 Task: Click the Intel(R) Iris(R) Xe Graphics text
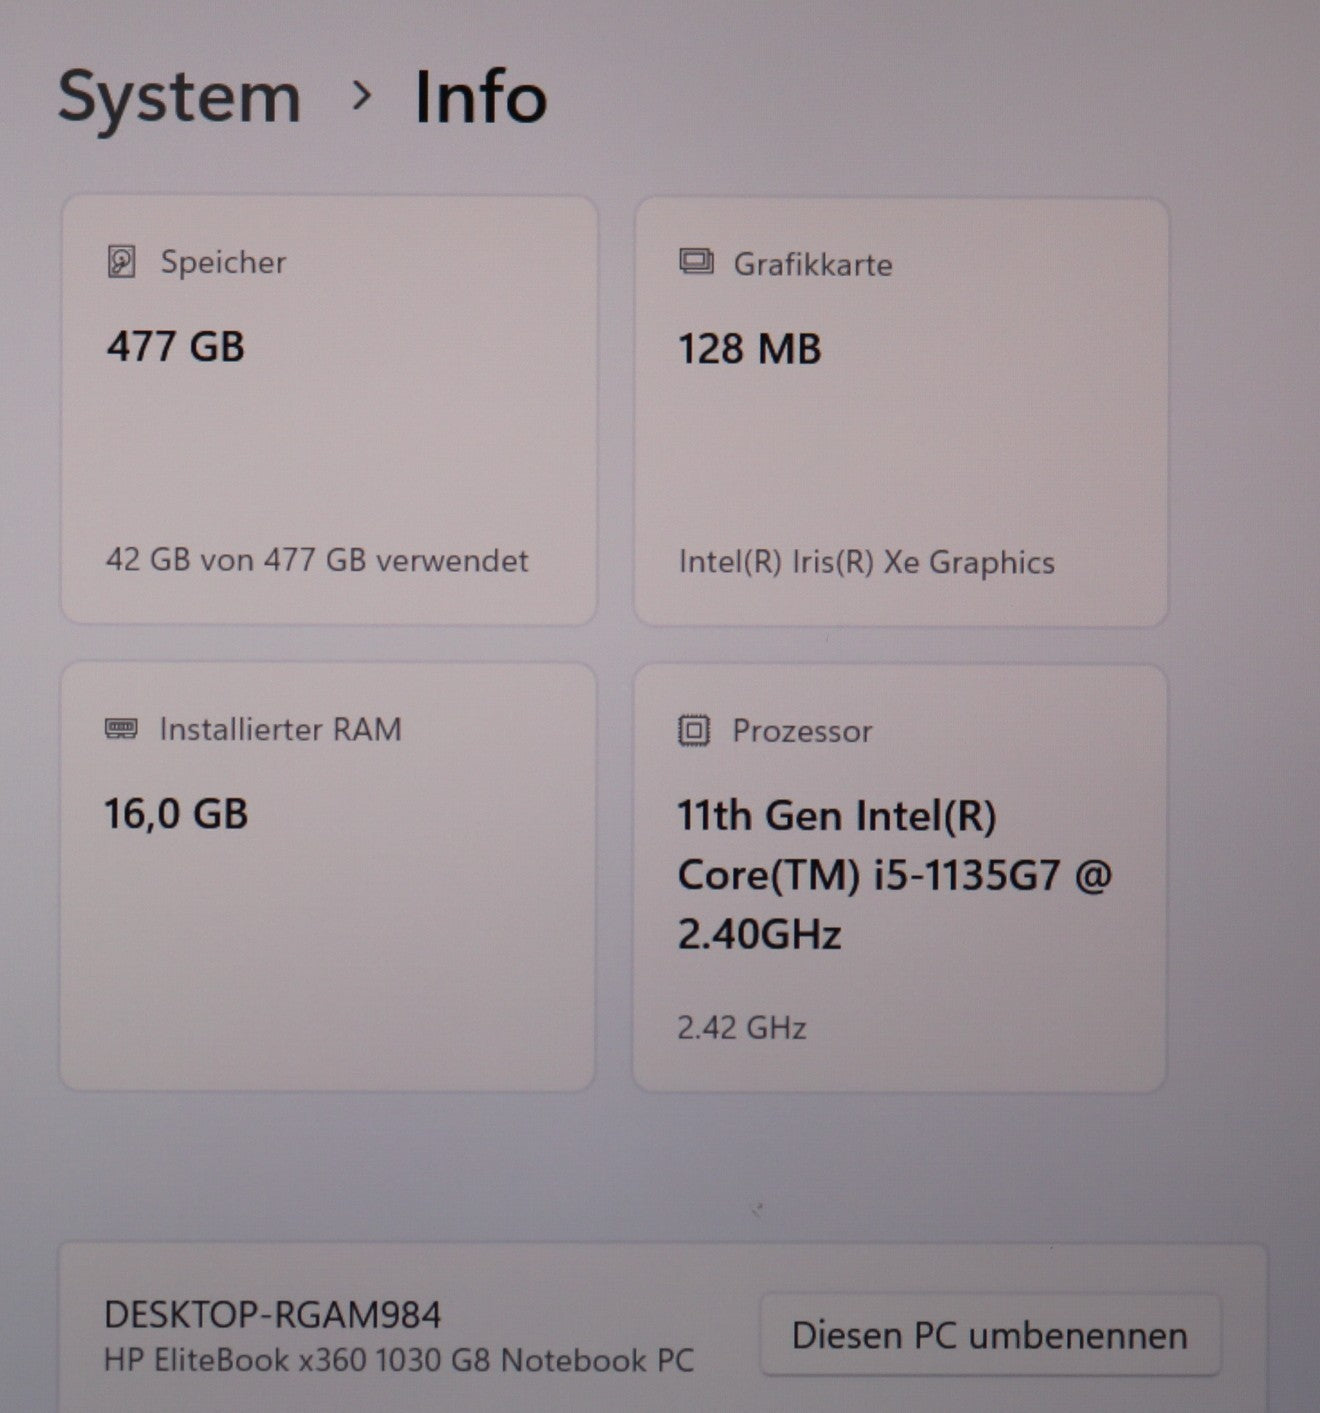click(x=866, y=563)
